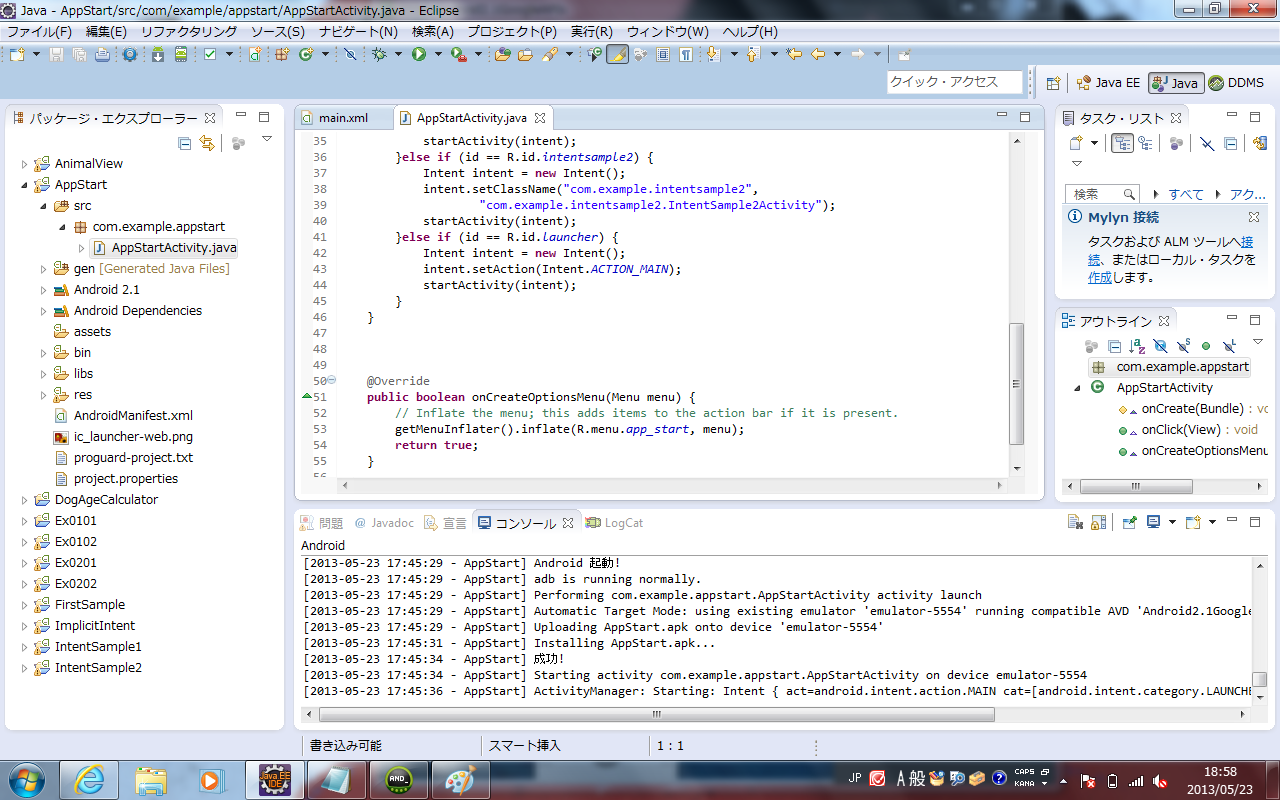Switch to LogCat tab
The width and height of the screenshot is (1282, 802).
click(x=615, y=523)
